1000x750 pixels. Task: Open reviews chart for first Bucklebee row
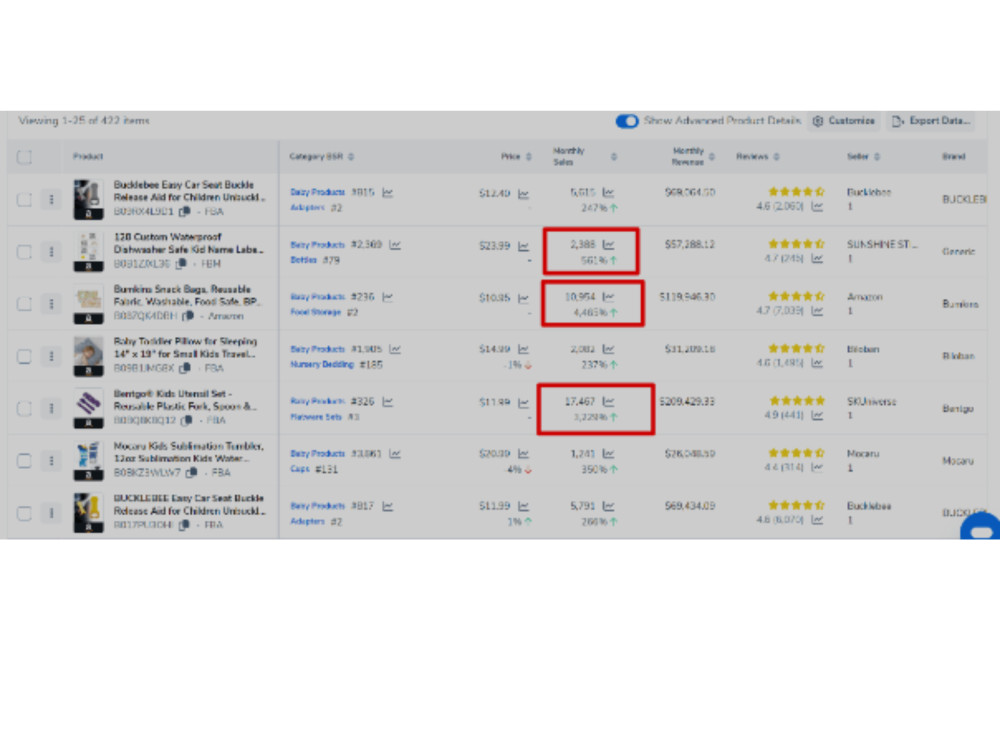[817, 207]
